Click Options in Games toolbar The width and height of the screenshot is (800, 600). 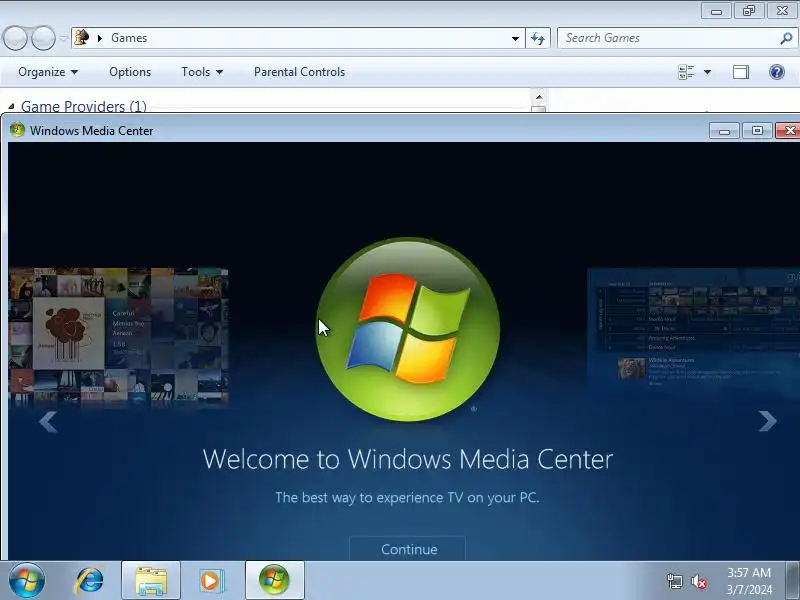130,72
